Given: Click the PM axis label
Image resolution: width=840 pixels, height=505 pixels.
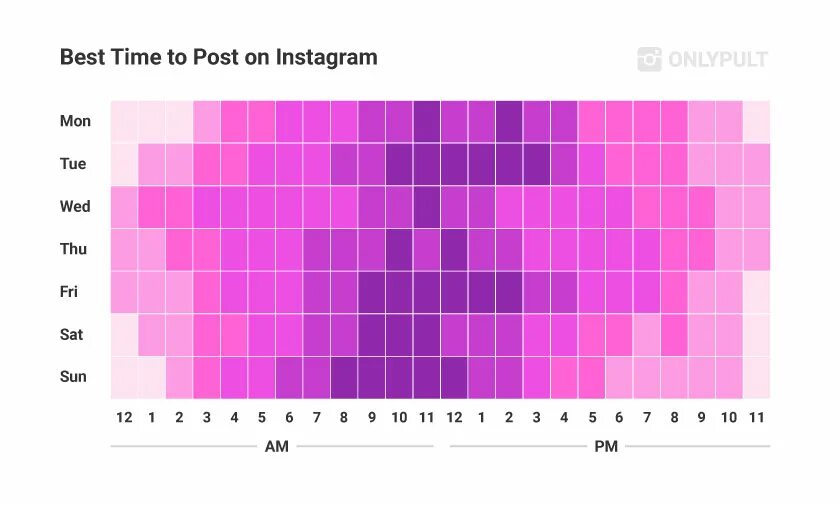Looking at the screenshot, I should pos(606,446).
